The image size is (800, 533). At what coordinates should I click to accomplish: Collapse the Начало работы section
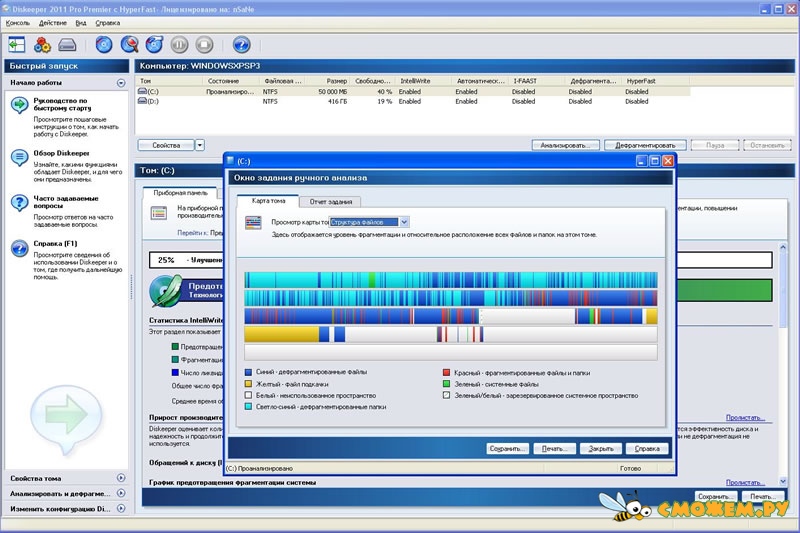tap(121, 83)
